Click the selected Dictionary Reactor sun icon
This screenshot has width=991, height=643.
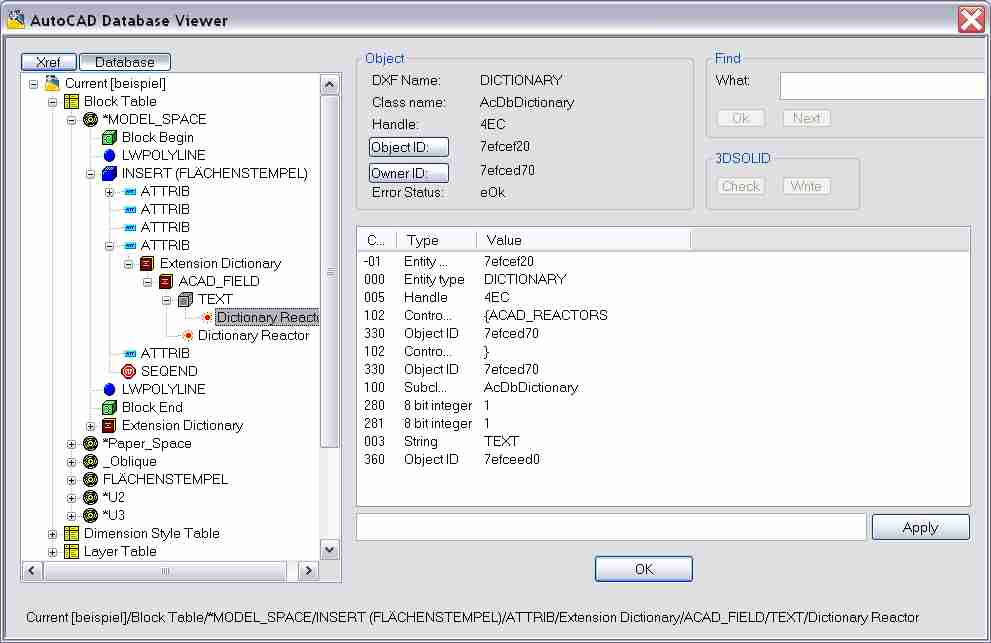[207, 317]
